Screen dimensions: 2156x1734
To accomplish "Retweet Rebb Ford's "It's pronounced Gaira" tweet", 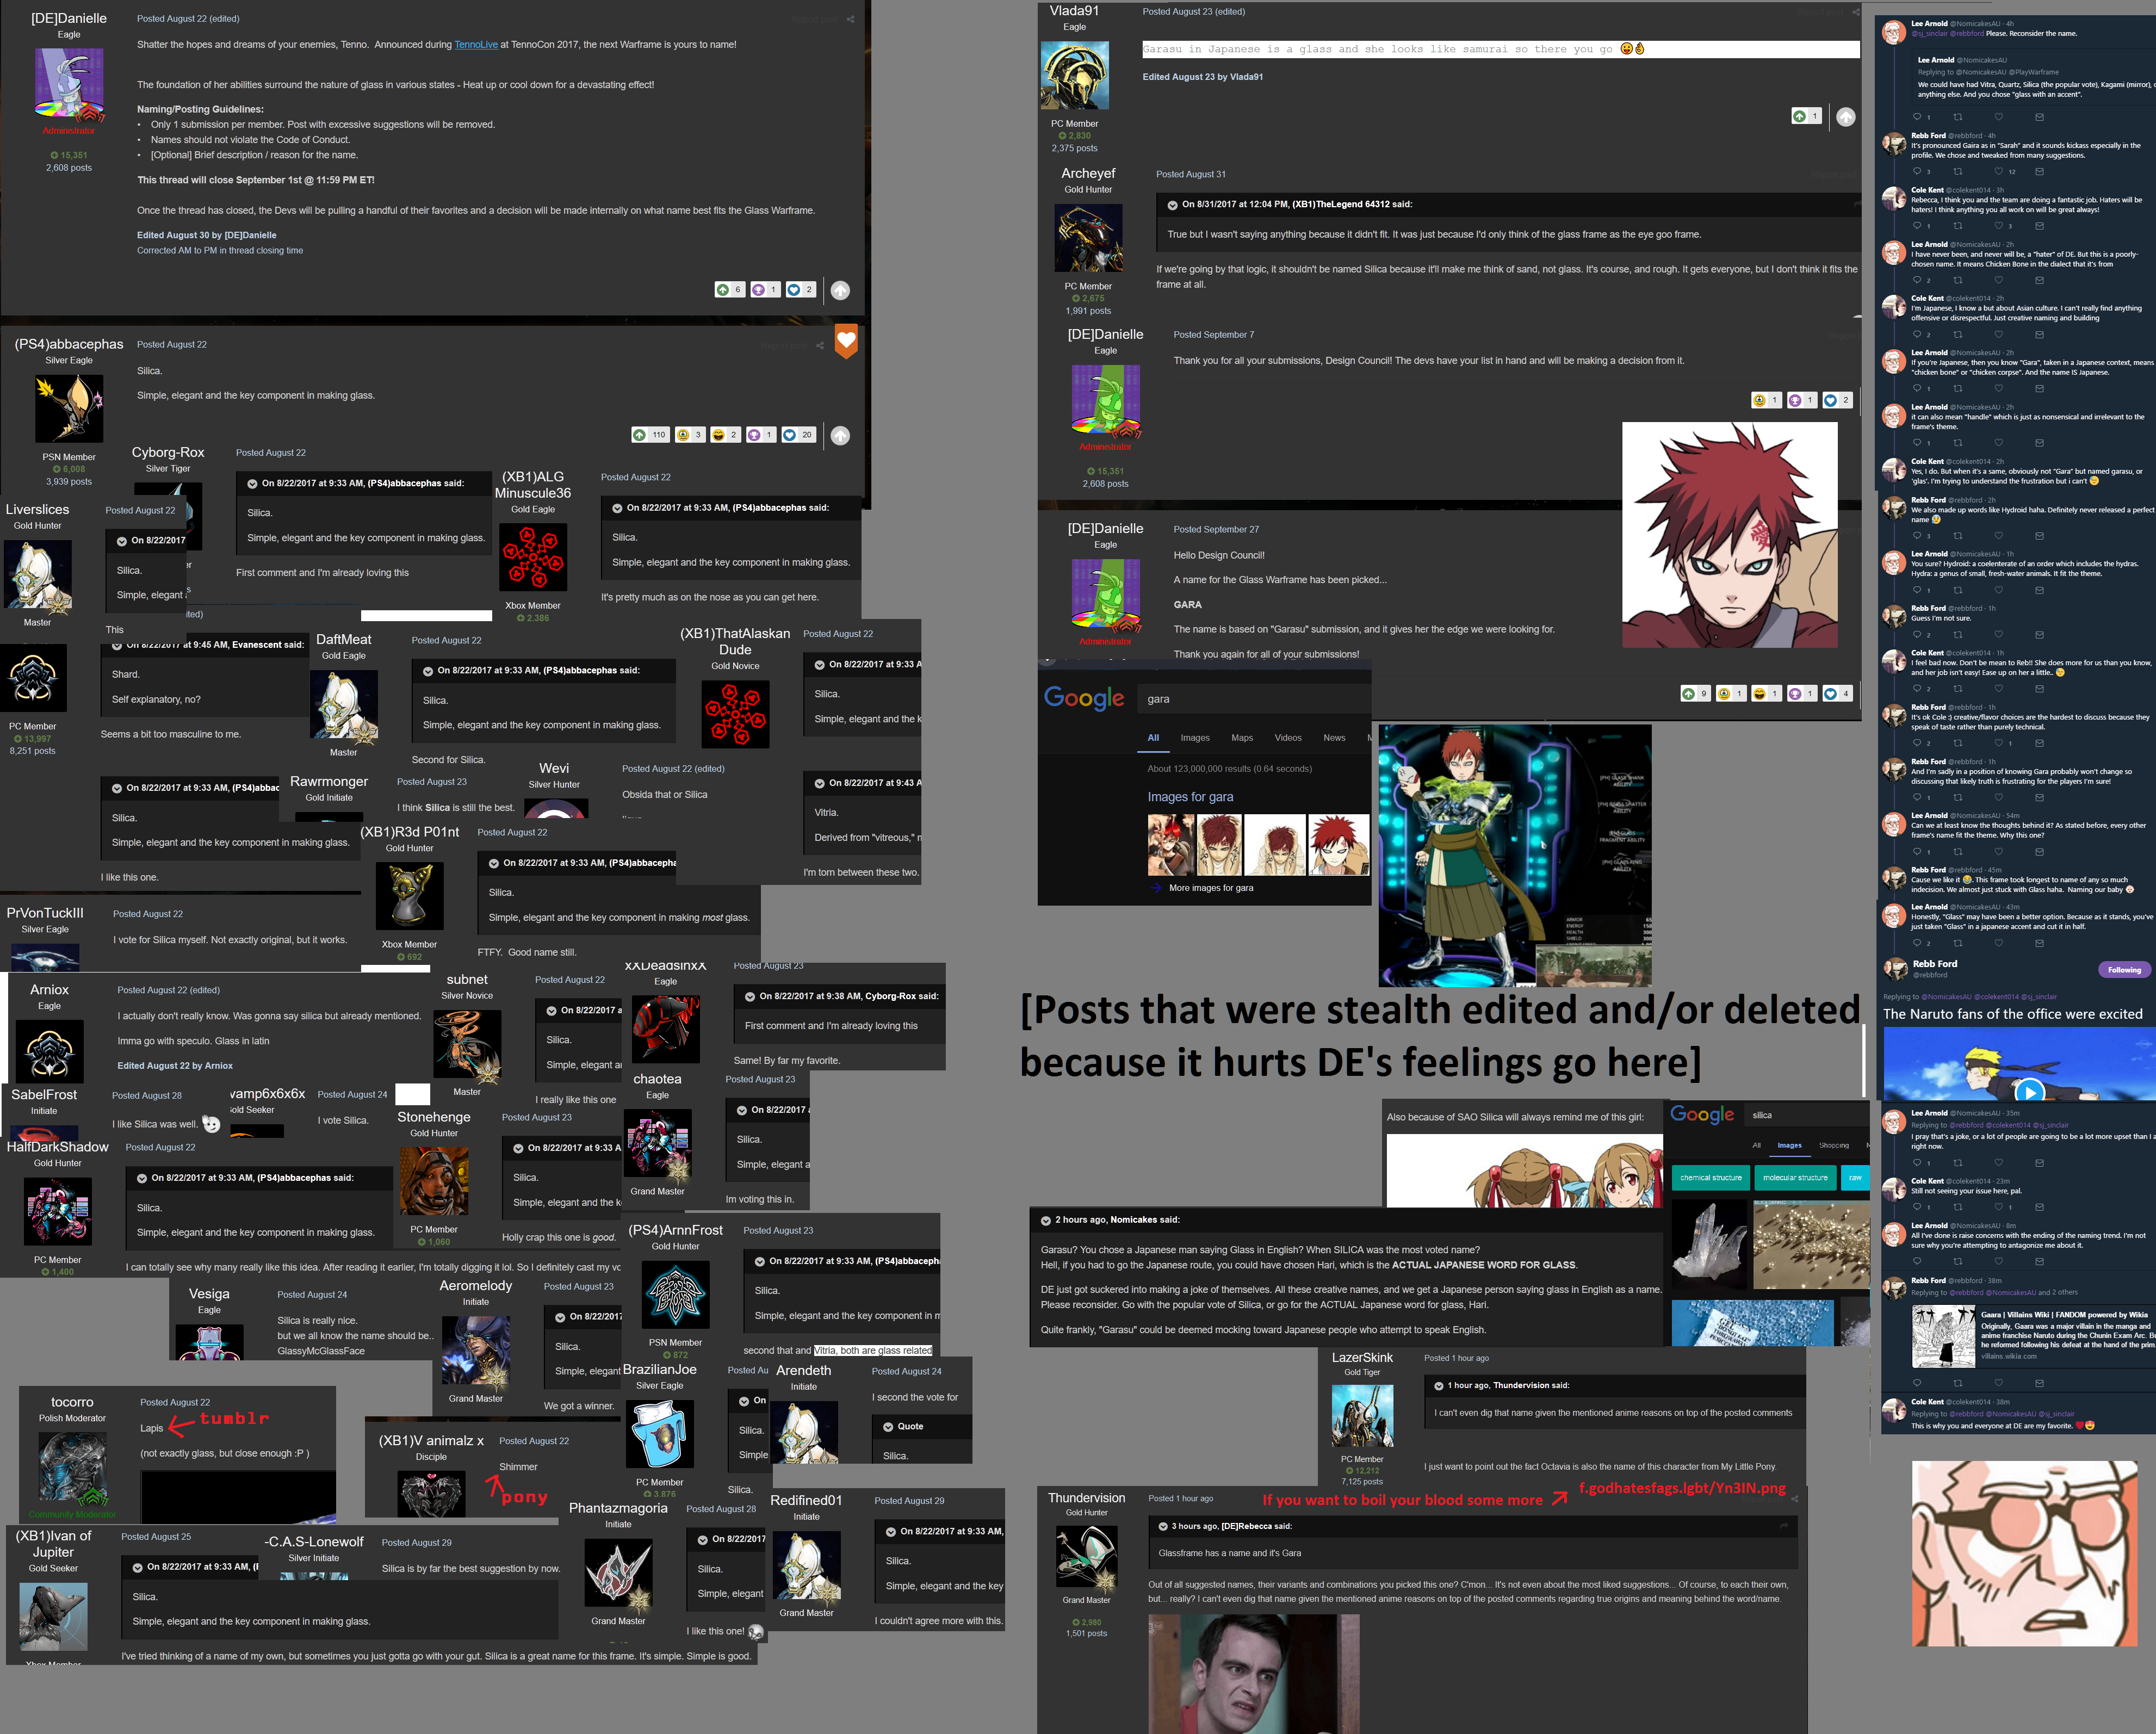I will click(1958, 171).
